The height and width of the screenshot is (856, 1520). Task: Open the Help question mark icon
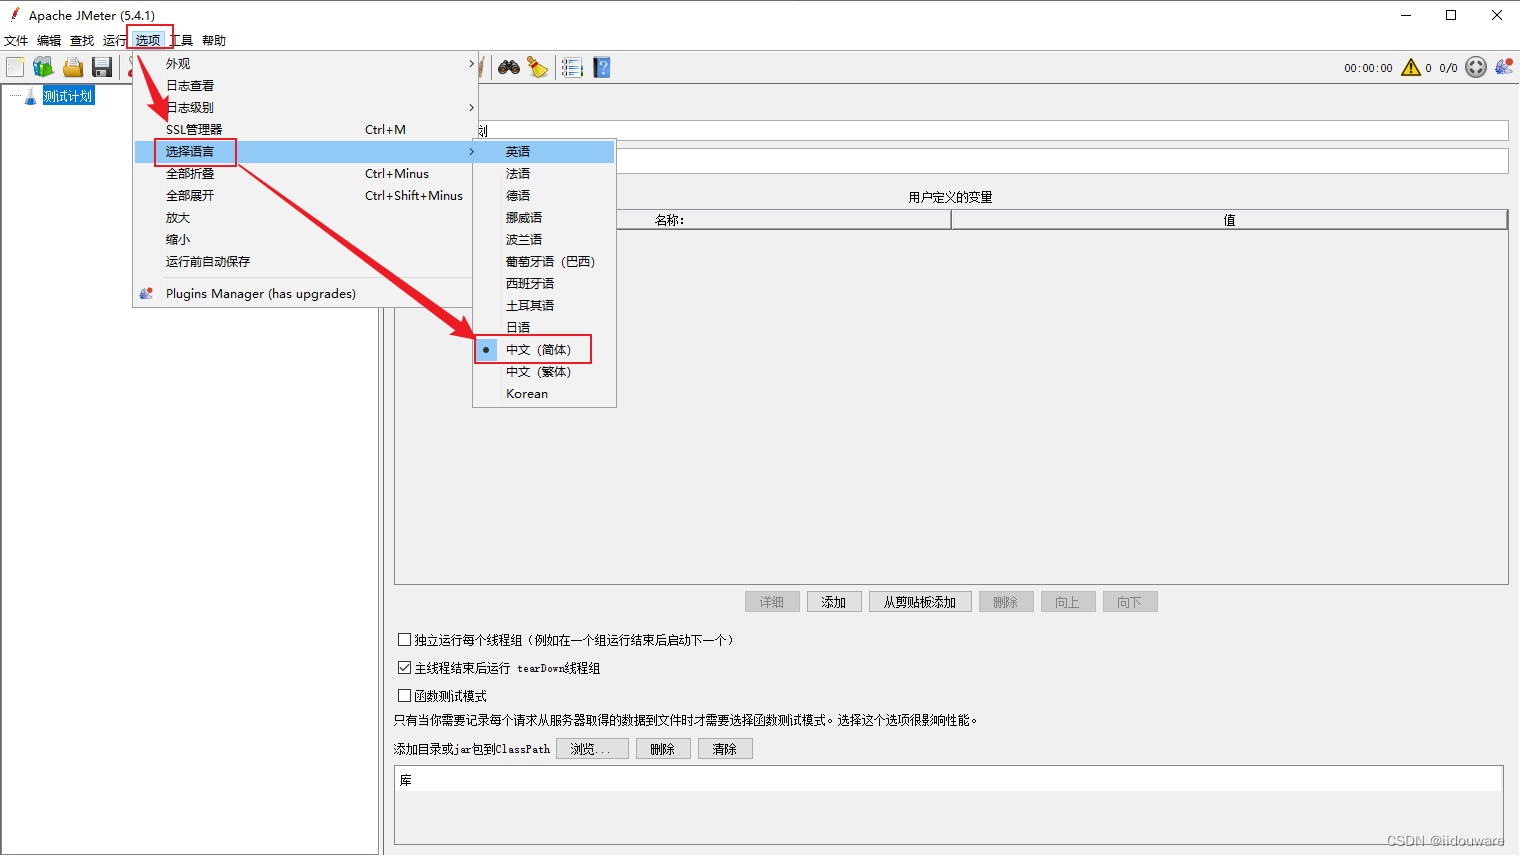[x=601, y=67]
